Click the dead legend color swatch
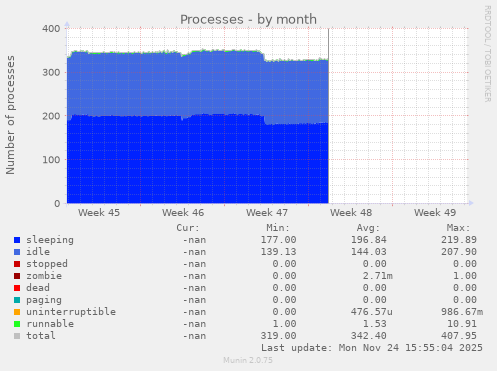 [17, 288]
